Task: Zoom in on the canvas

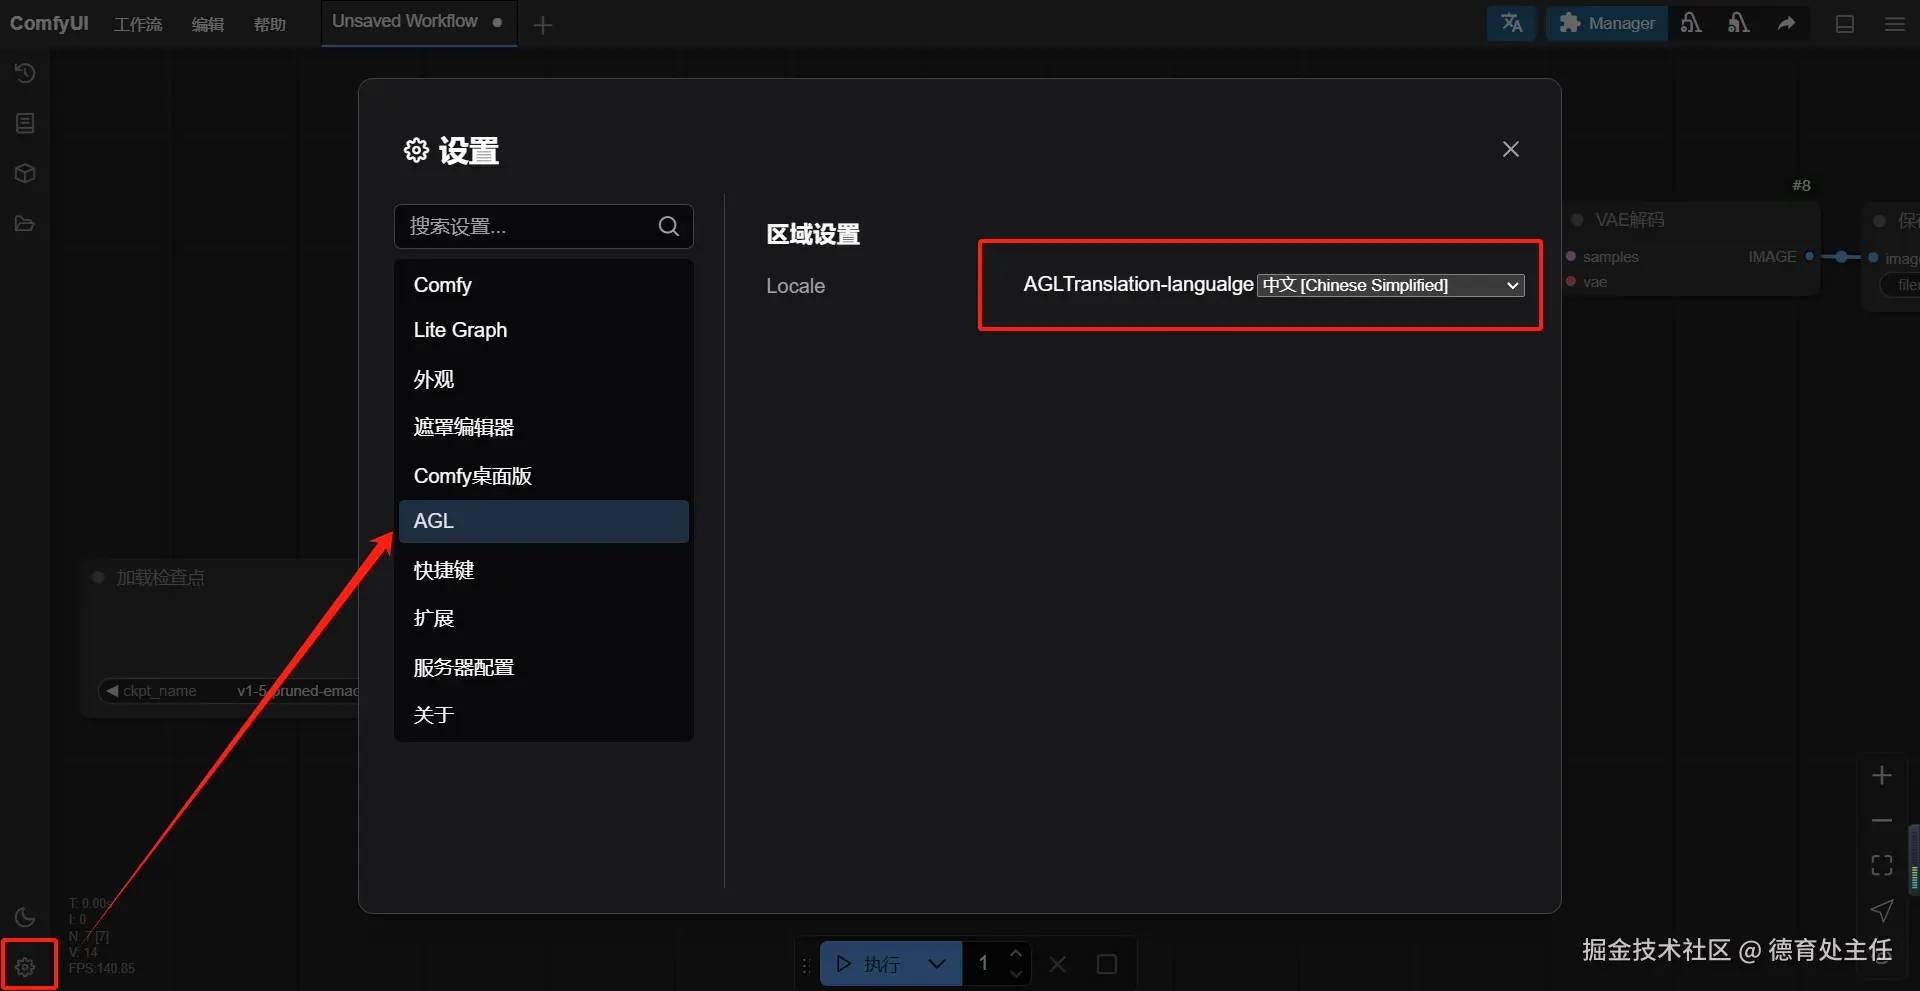Action: (1882, 776)
